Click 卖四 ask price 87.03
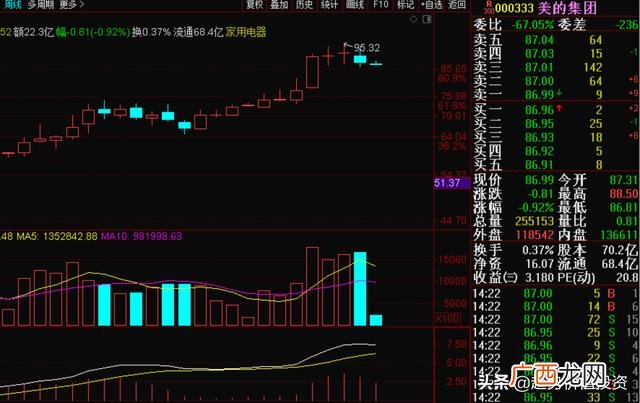The height and width of the screenshot is (403, 640). (x=539, y=53)
